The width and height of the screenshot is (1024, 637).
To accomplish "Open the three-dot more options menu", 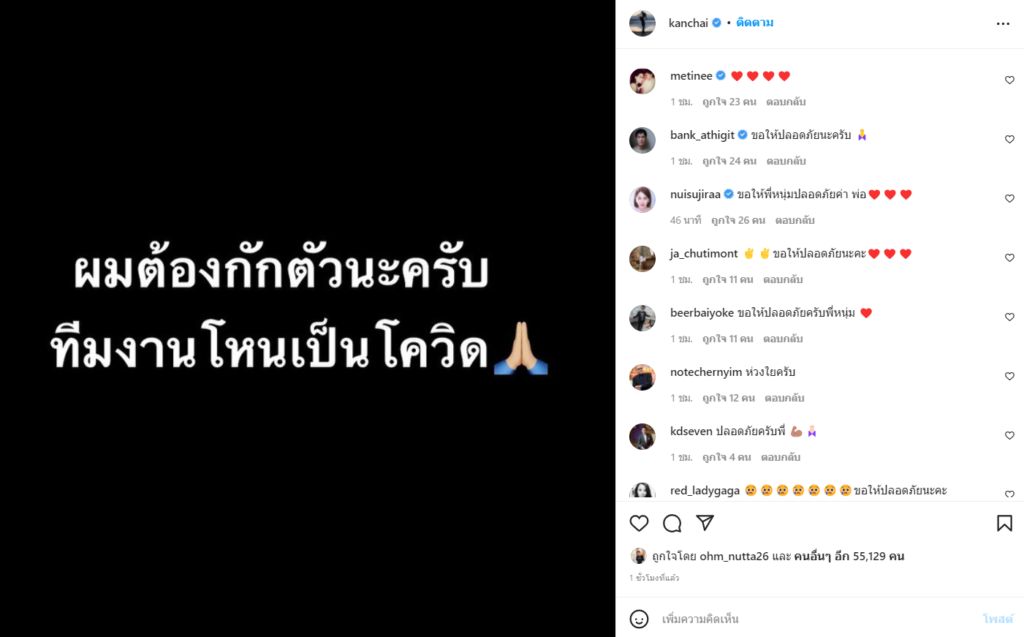I will [x=1003, y=24].
